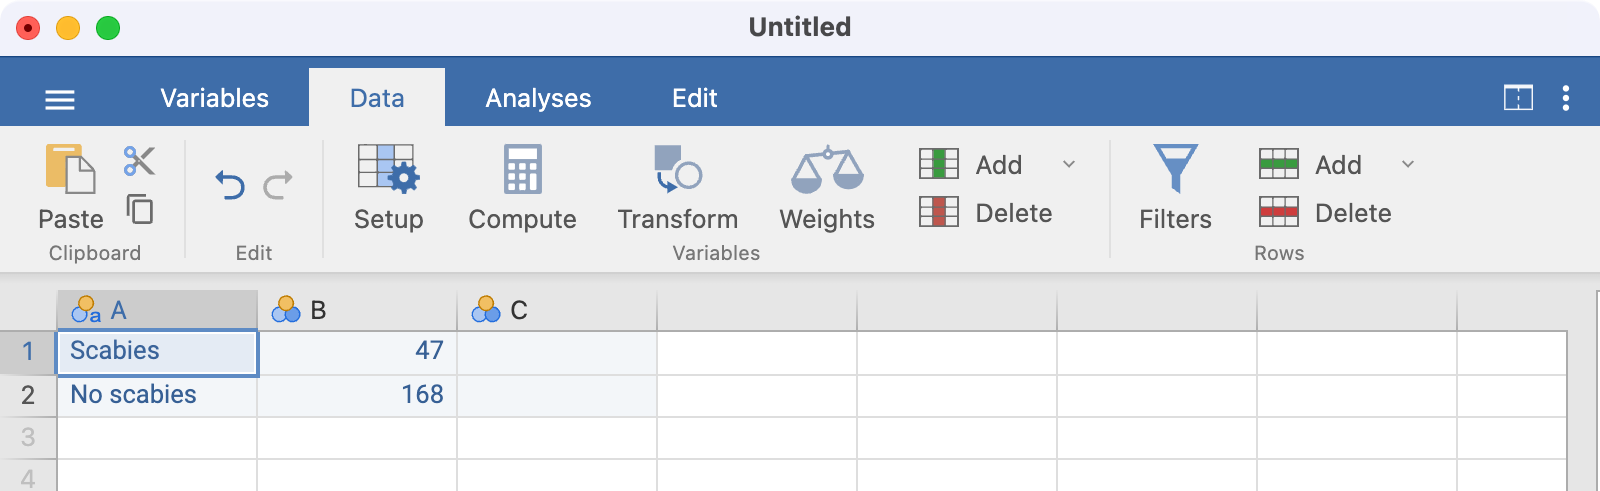Switch to the Analyses tab
This screenshot has width=1600, height=491.
538,98
